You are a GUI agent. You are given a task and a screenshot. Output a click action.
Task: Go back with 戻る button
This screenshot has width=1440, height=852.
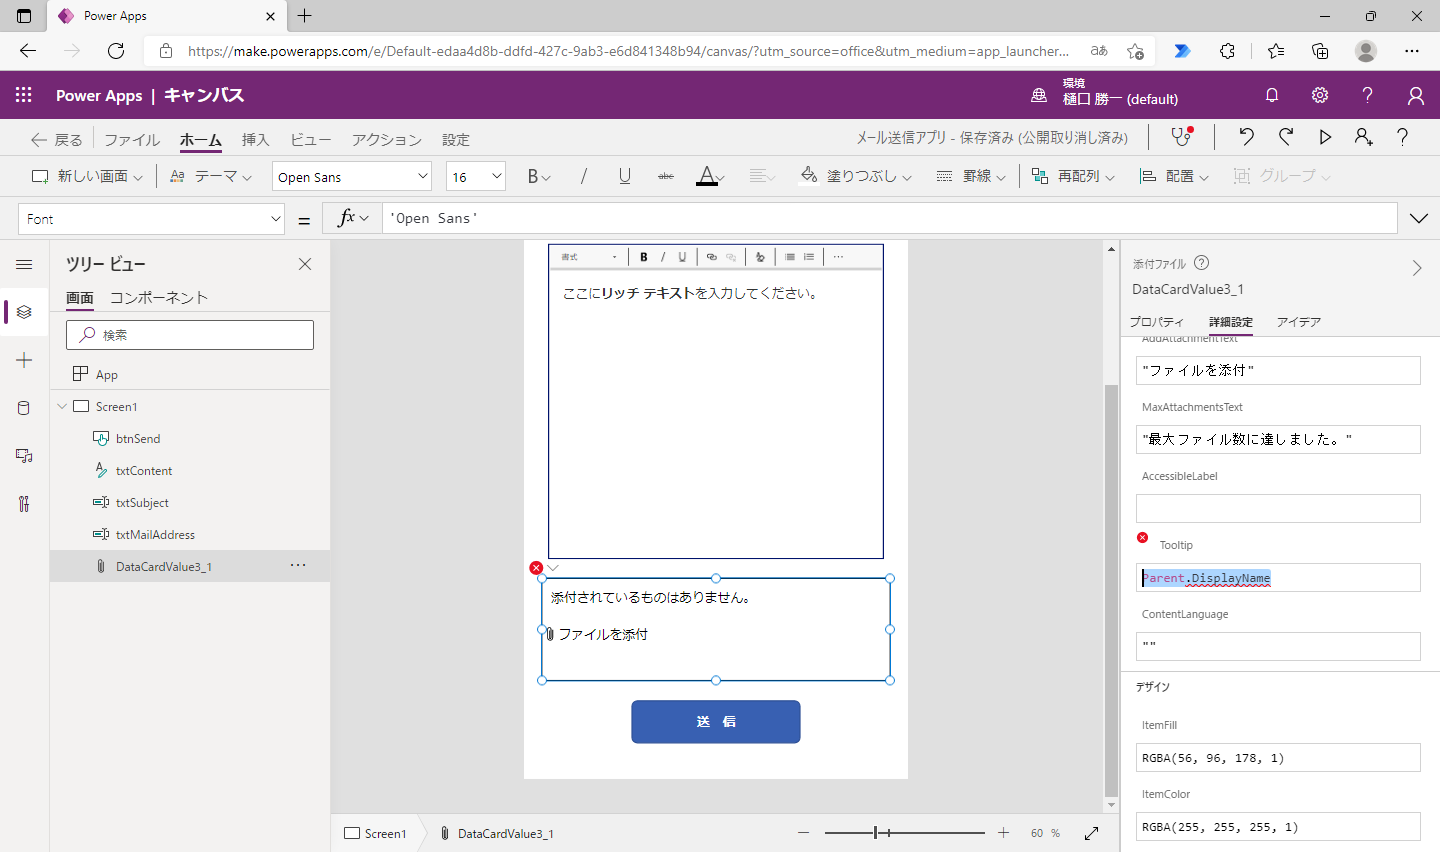point(57,139)
